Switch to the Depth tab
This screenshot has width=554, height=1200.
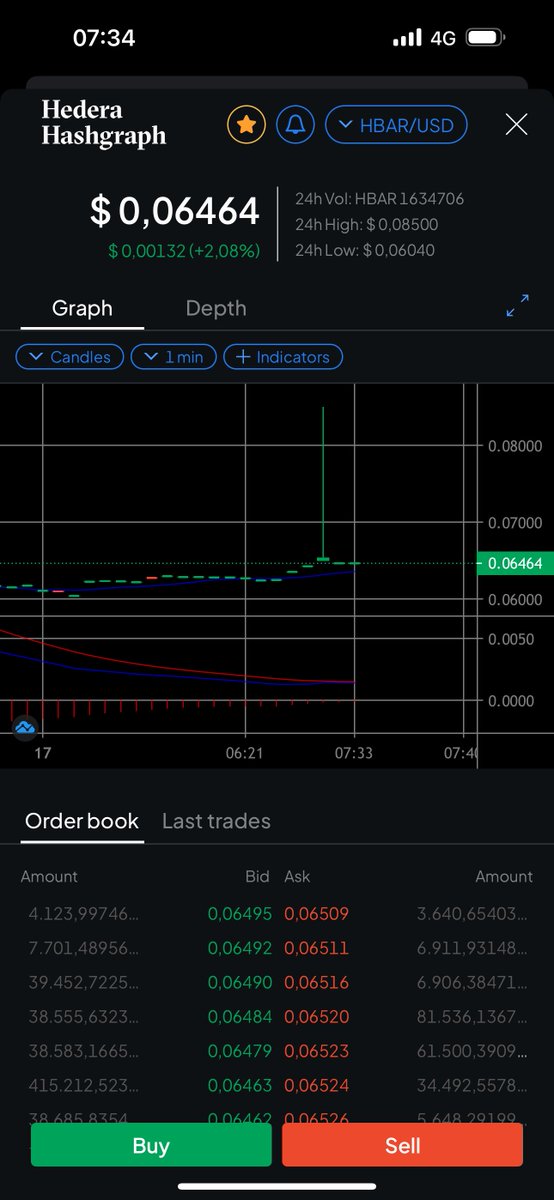click(x=216, y=308)
